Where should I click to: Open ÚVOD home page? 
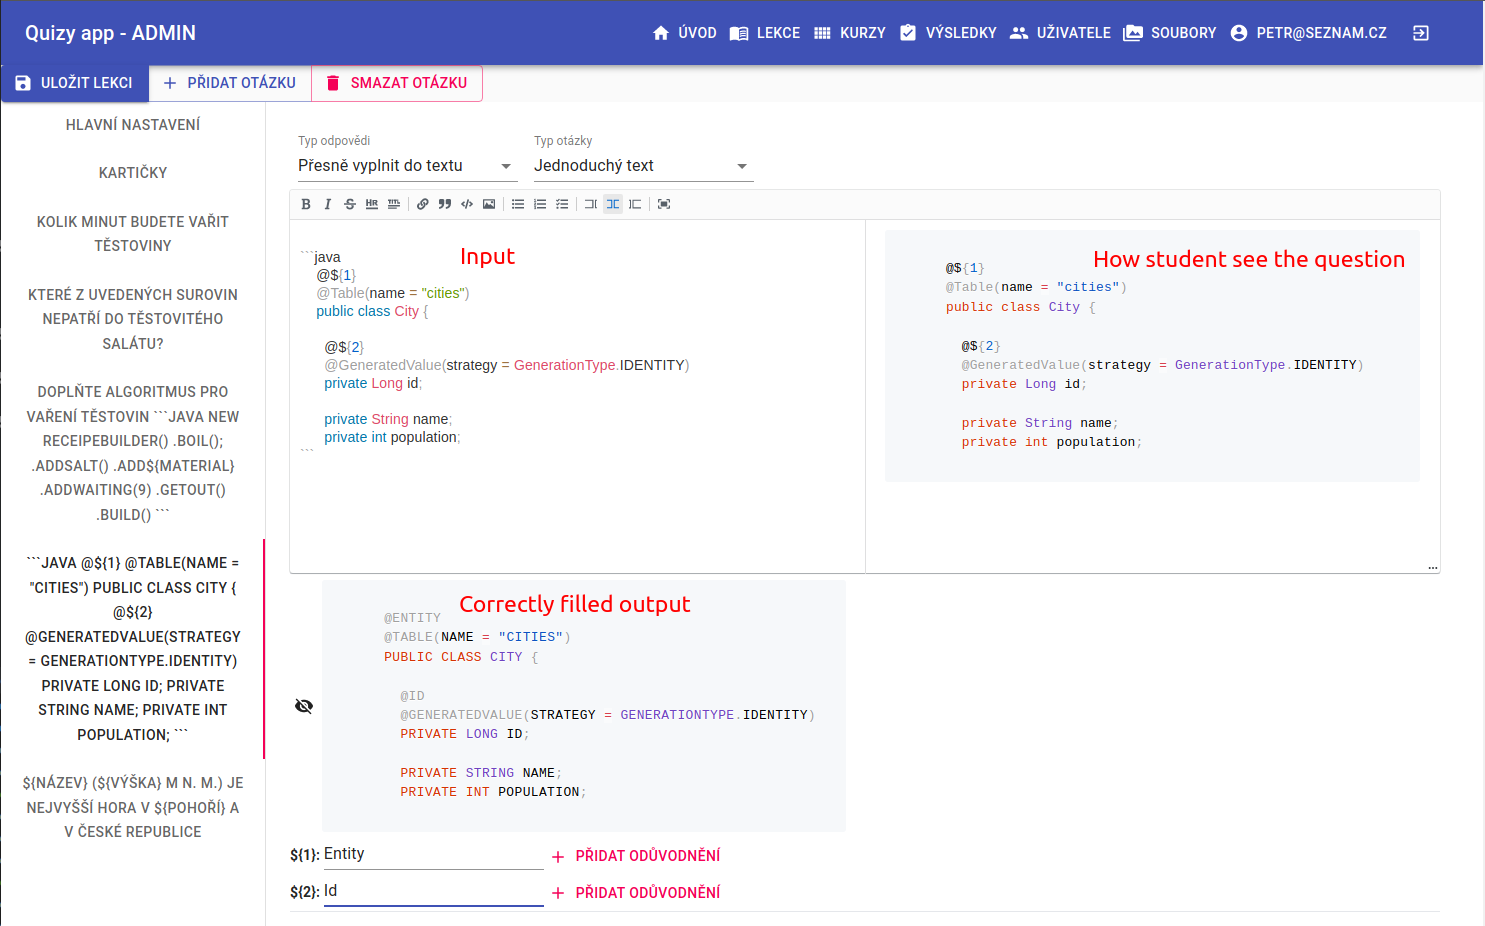(685, 33)
